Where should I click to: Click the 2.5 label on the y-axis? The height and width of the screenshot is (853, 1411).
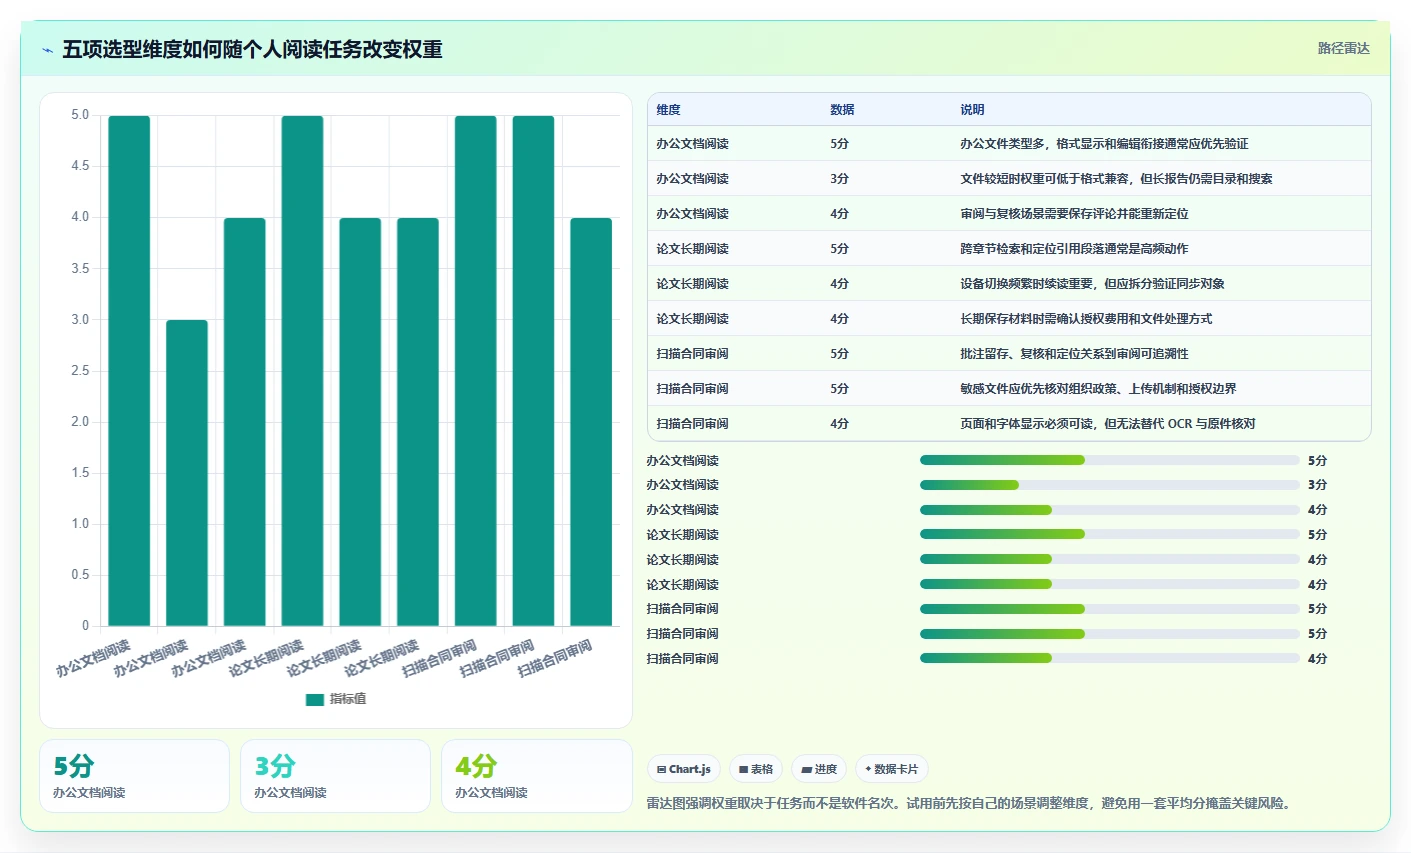(80, 371)
